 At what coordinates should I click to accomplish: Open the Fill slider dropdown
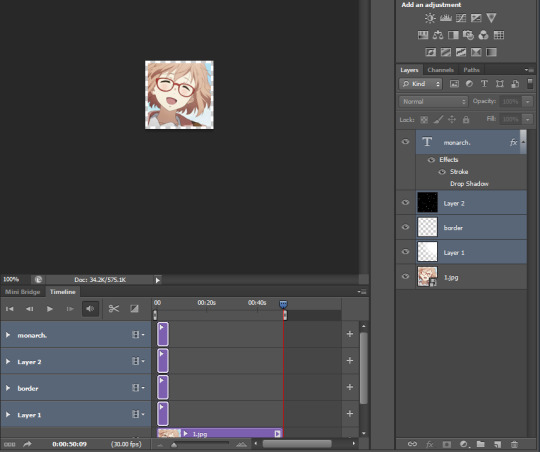click(528, 120)
